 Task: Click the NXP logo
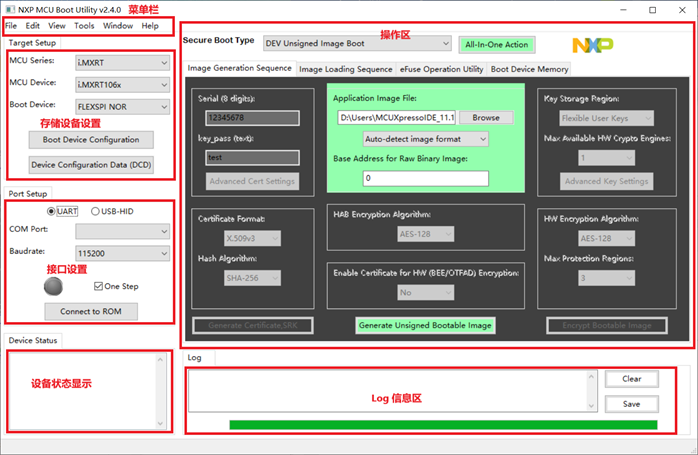[592, 45]
